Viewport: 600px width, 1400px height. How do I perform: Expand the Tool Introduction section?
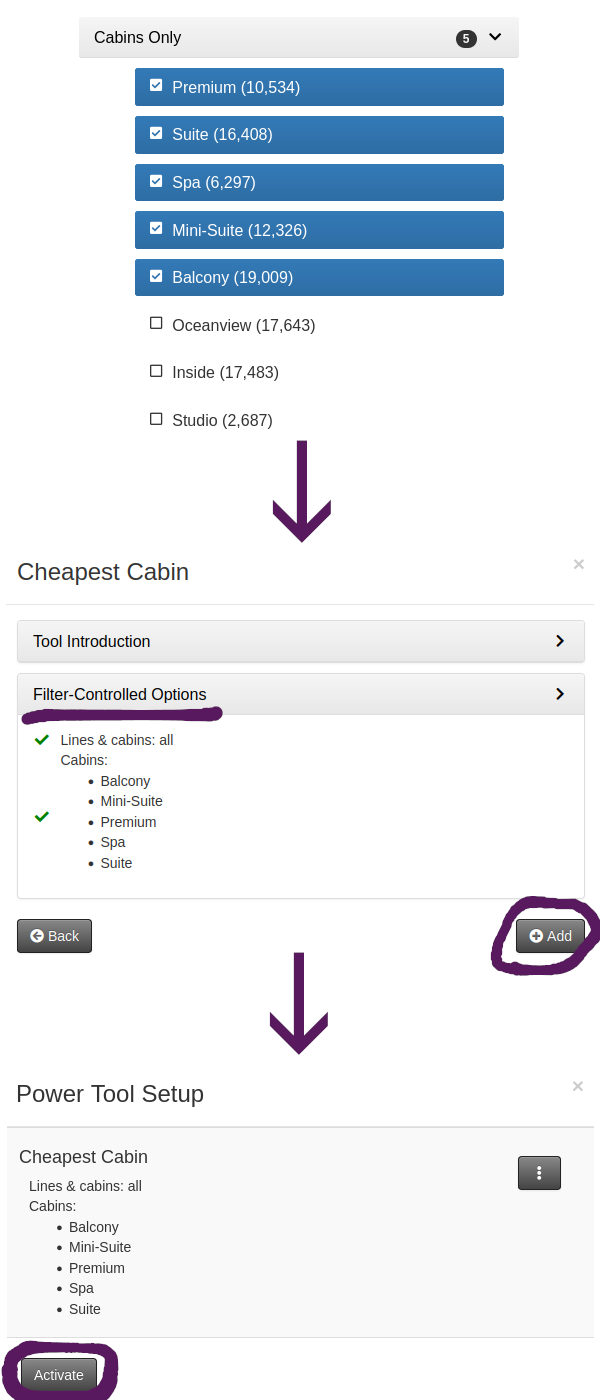coord(560,641)
